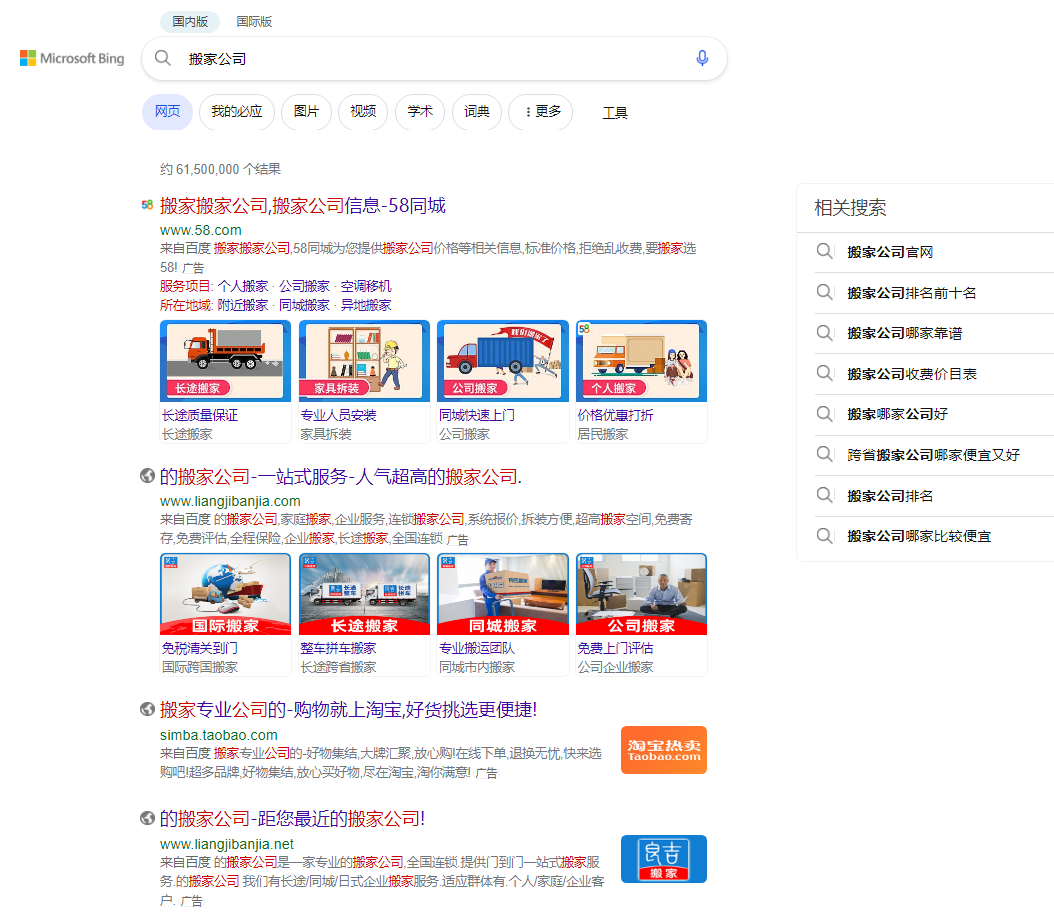1054x914 pixels.
Task: Switch to 国际版 search mode
Action: click(254, 22)
